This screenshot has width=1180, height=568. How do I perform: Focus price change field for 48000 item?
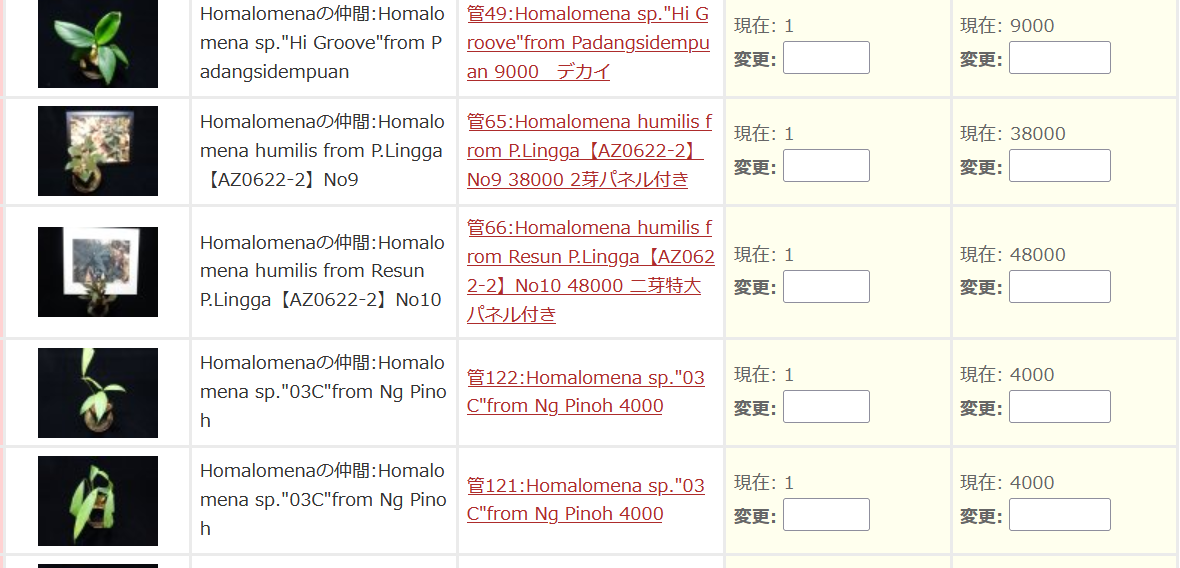point(1060,287)
